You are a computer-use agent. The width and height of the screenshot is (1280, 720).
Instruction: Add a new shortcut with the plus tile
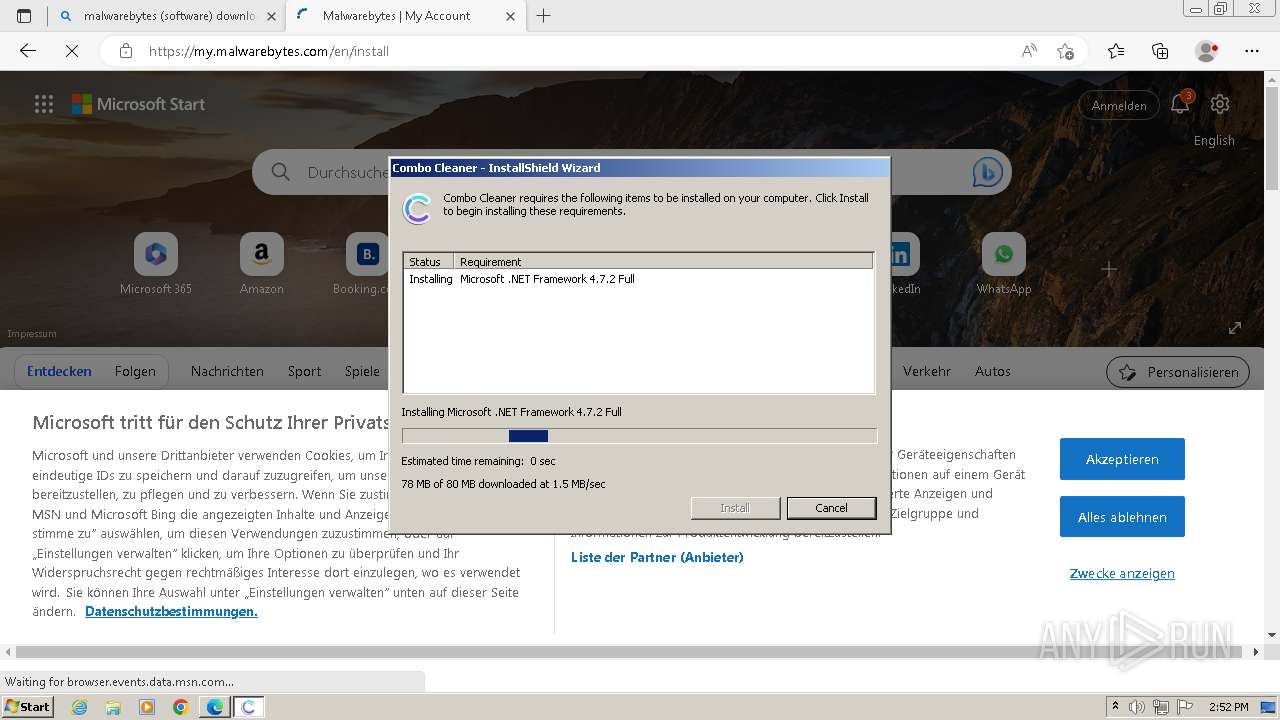[x=1109, y=269]
